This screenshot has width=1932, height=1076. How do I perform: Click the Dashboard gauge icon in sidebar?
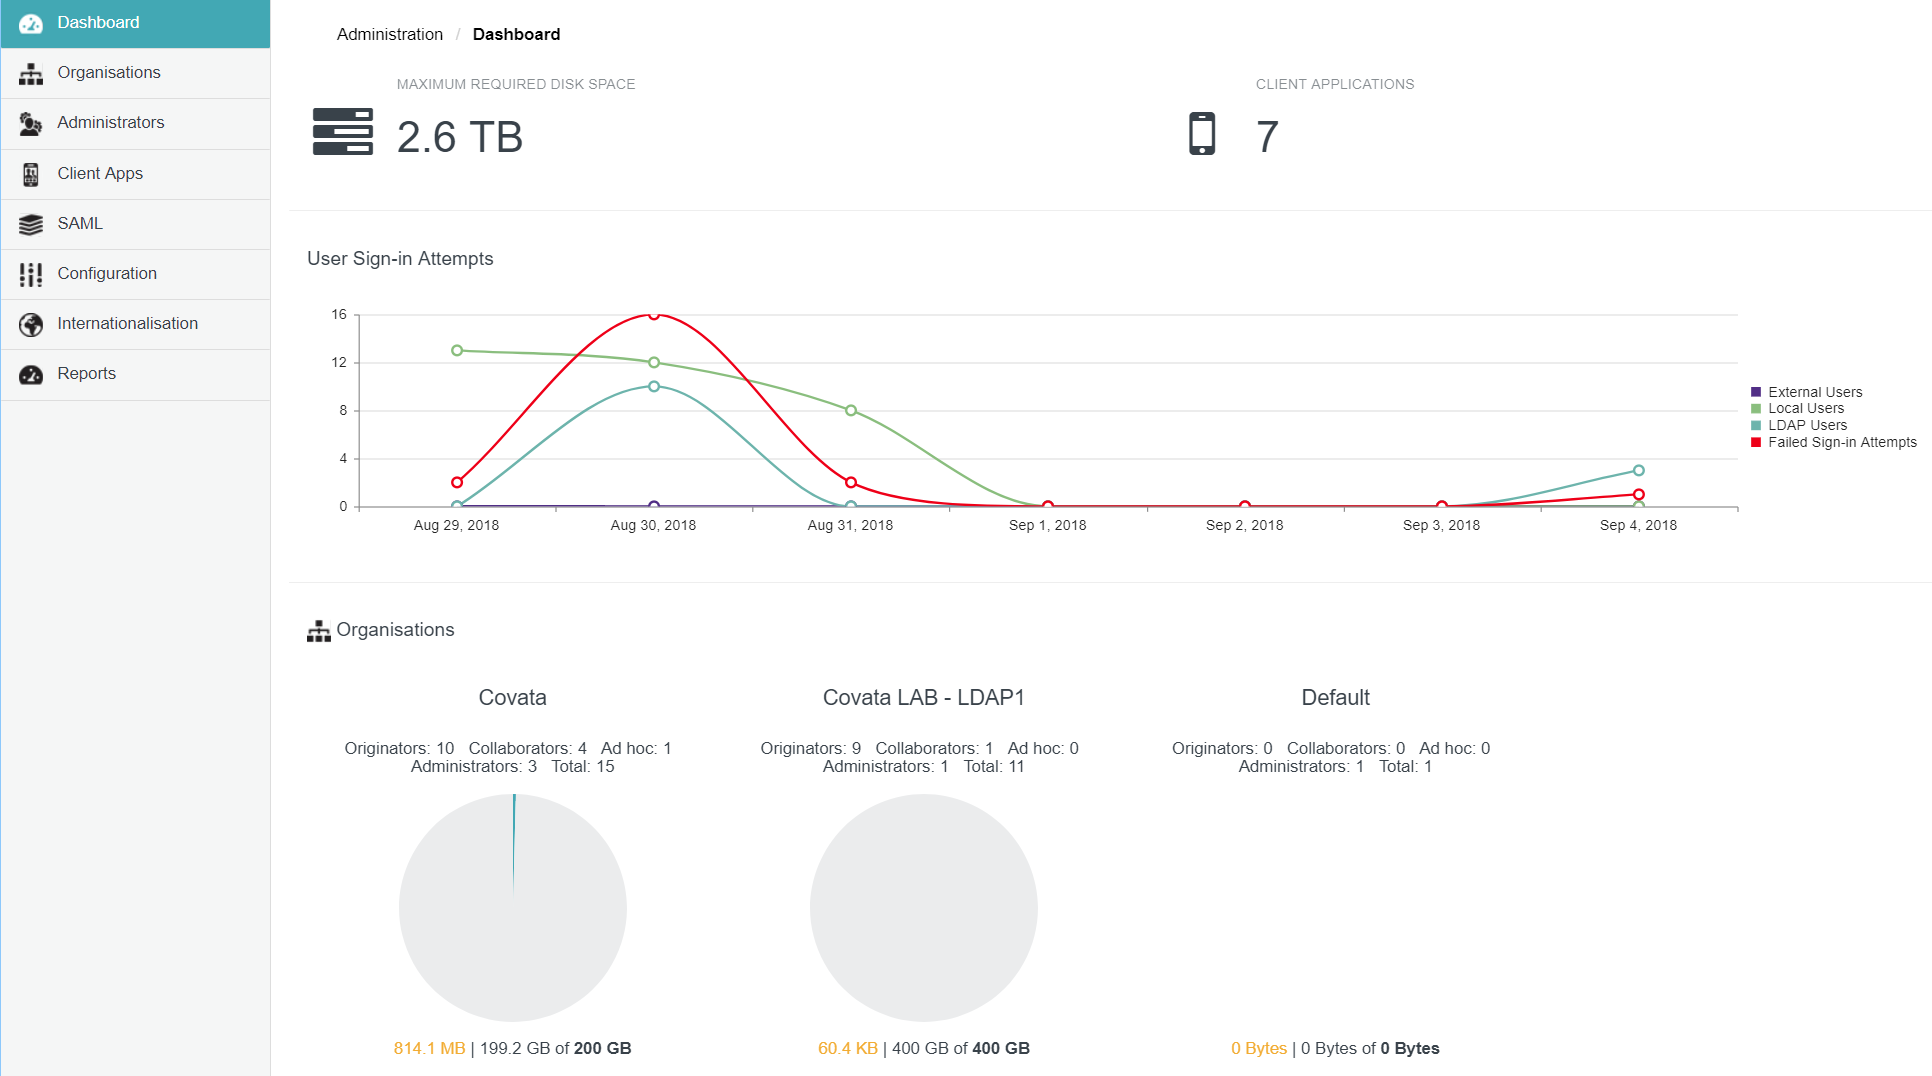pos(31,23)
